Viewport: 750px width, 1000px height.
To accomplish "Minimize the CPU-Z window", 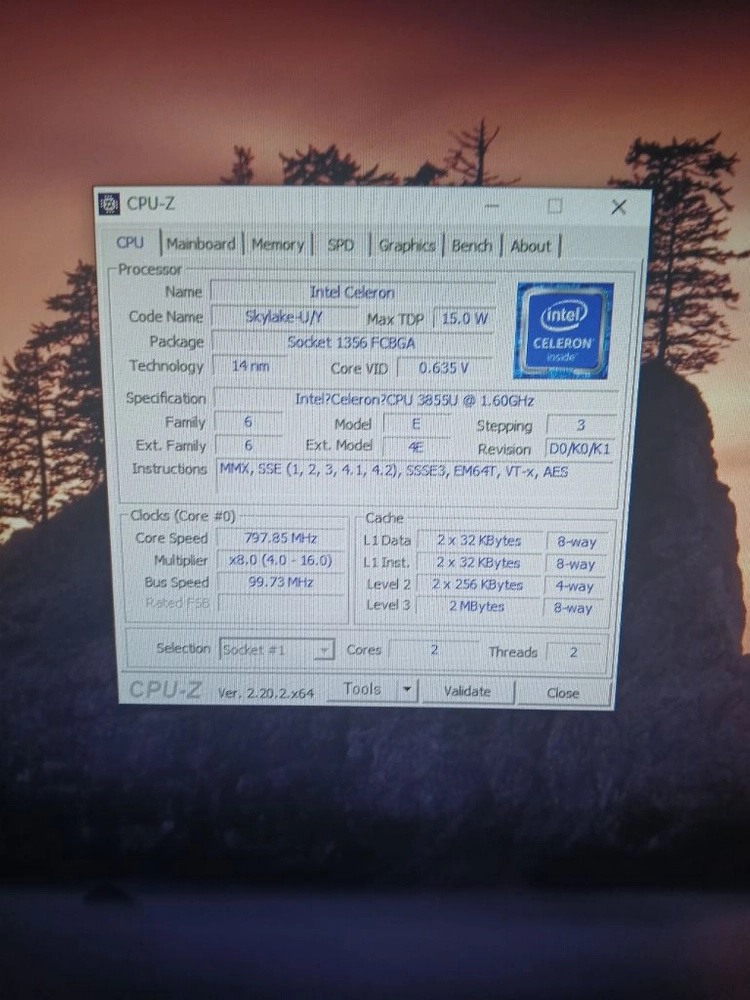I will (x=492, y=206).
